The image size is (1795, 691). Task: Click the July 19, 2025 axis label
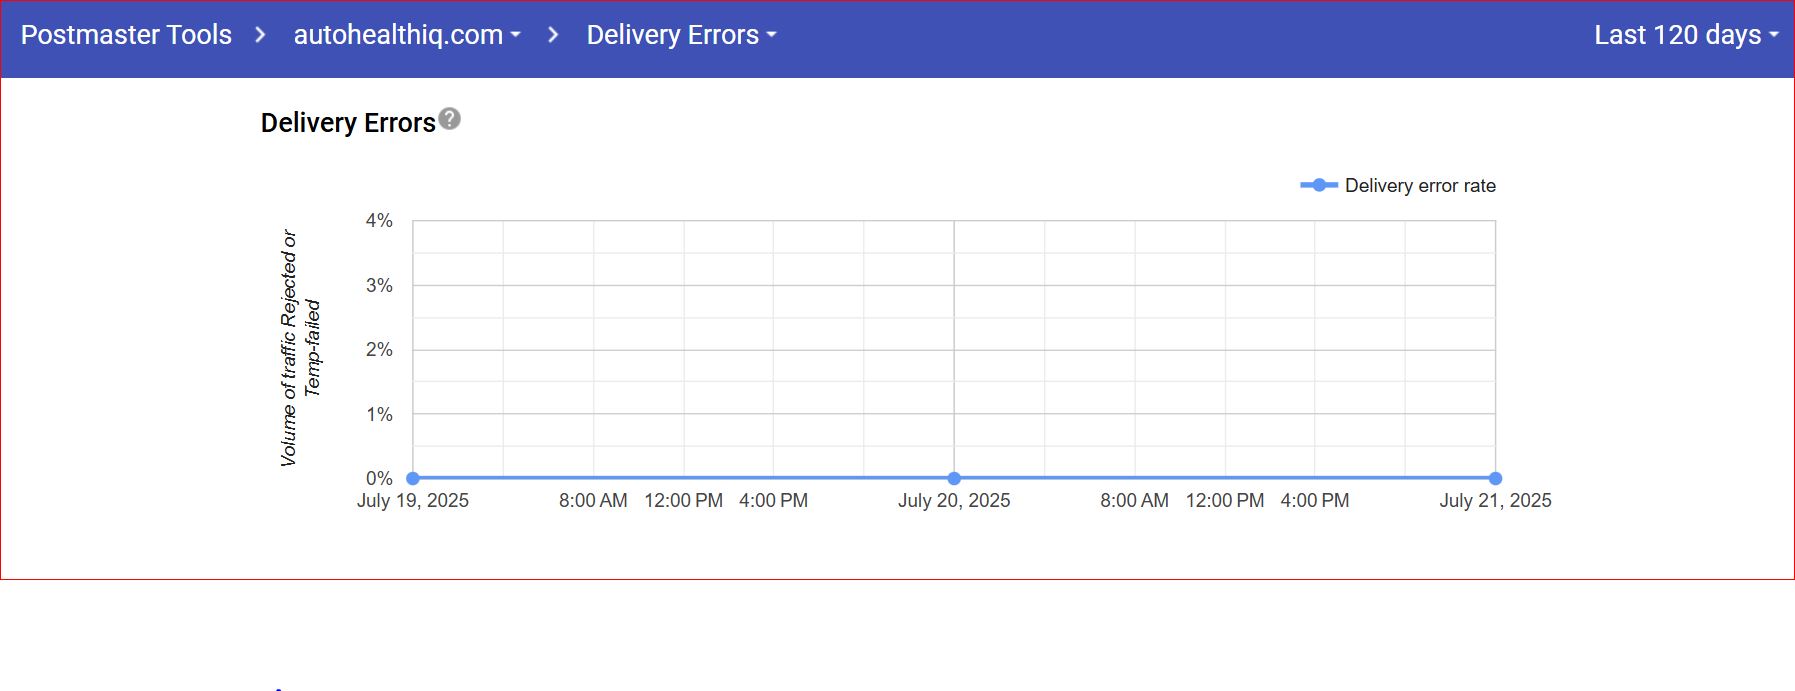pos(413,501)
